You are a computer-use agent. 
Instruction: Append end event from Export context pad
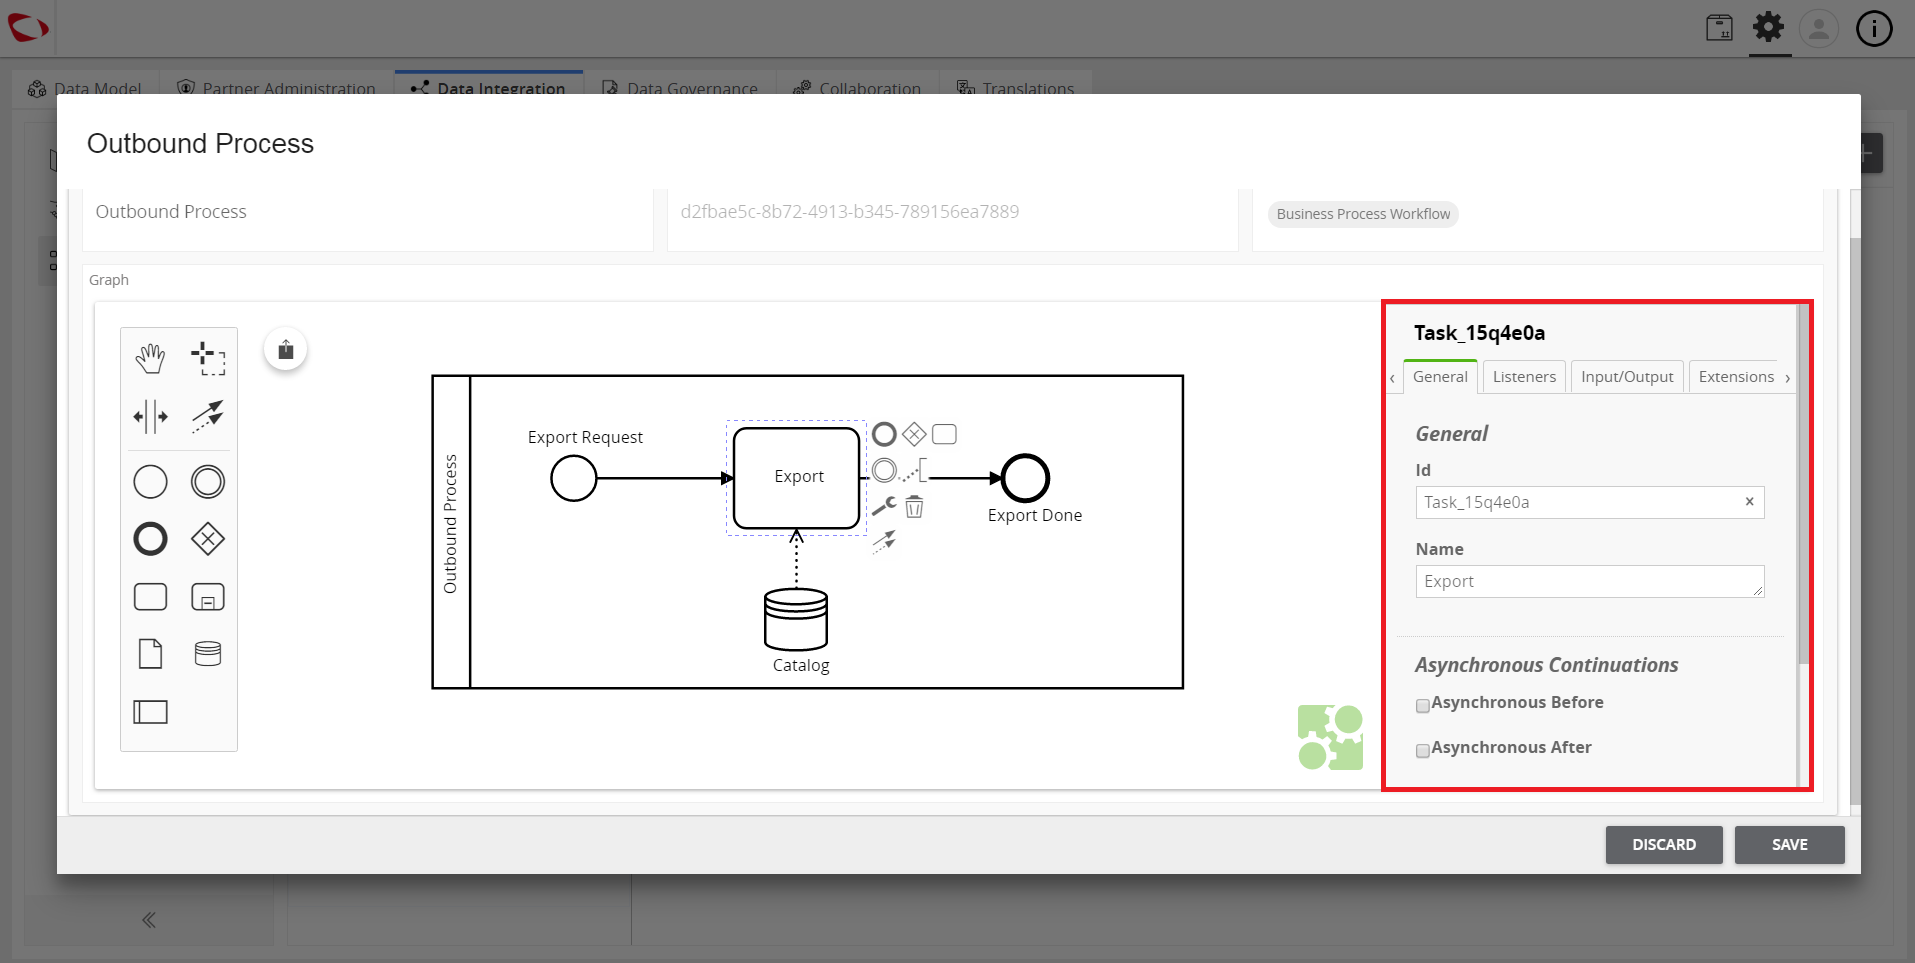(x=884, y=434)
